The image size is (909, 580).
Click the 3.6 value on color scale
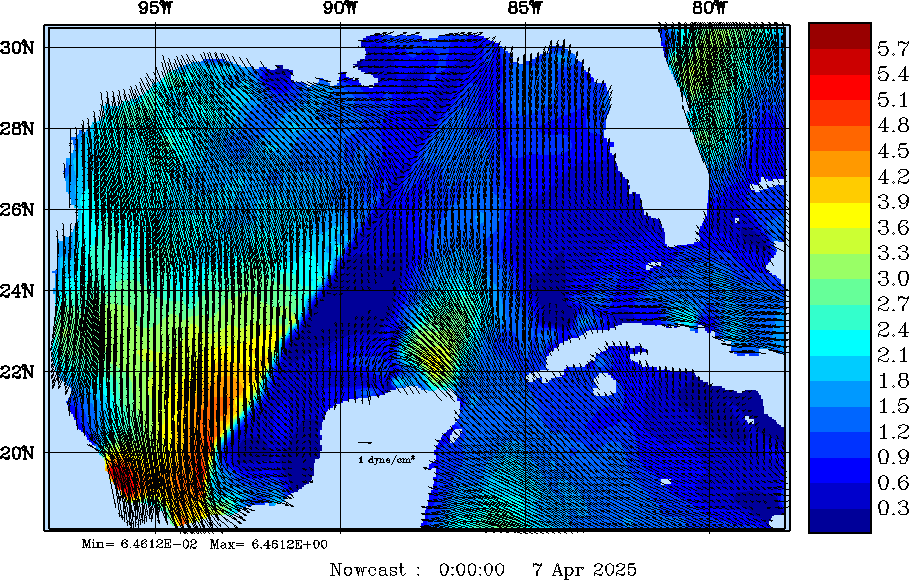coord(893,227)
